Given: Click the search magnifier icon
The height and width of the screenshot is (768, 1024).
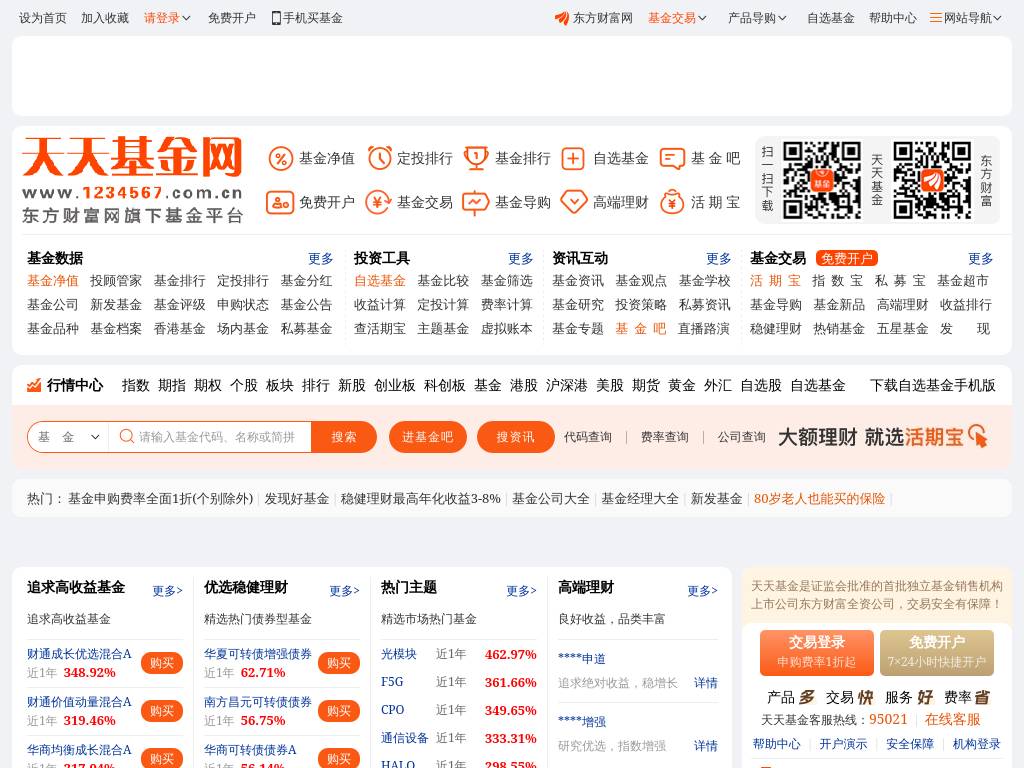Looking at the screenshot, I should [x=127, y=436].
